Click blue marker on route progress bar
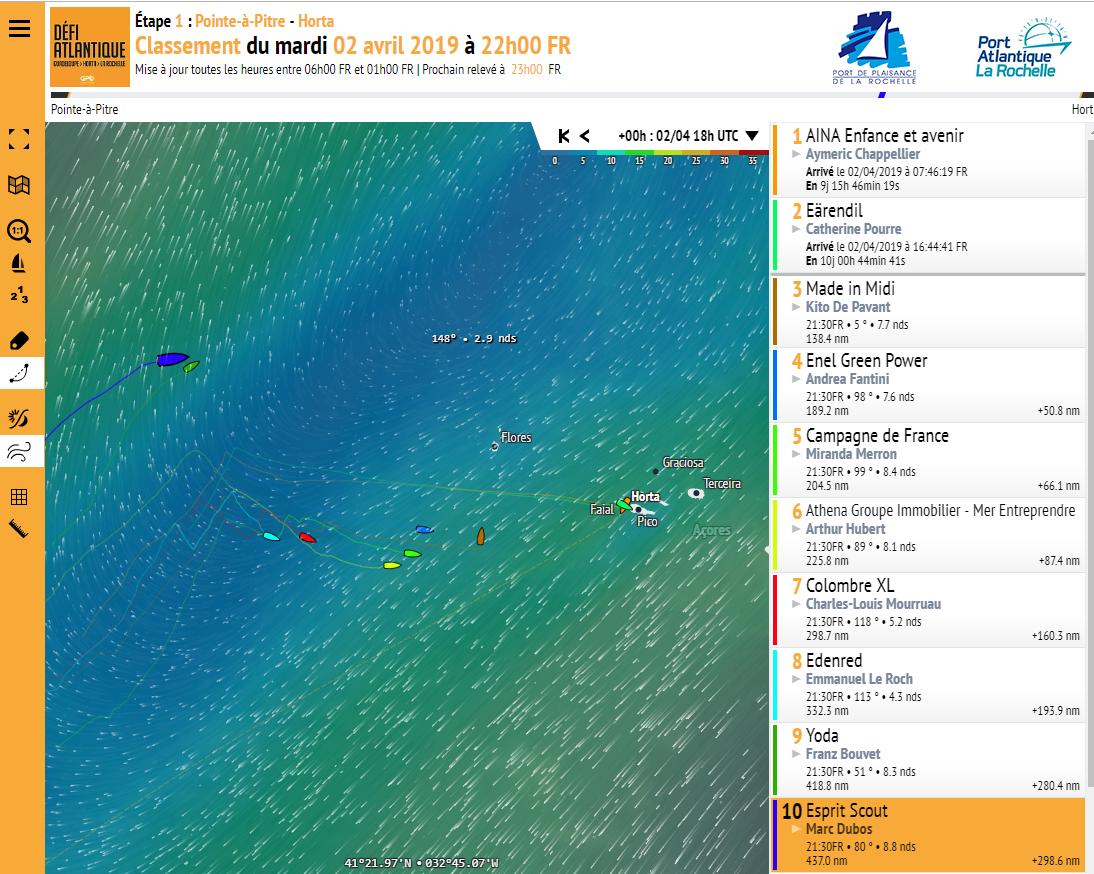The image size is (1094, 874). click(x=882, y=94)
